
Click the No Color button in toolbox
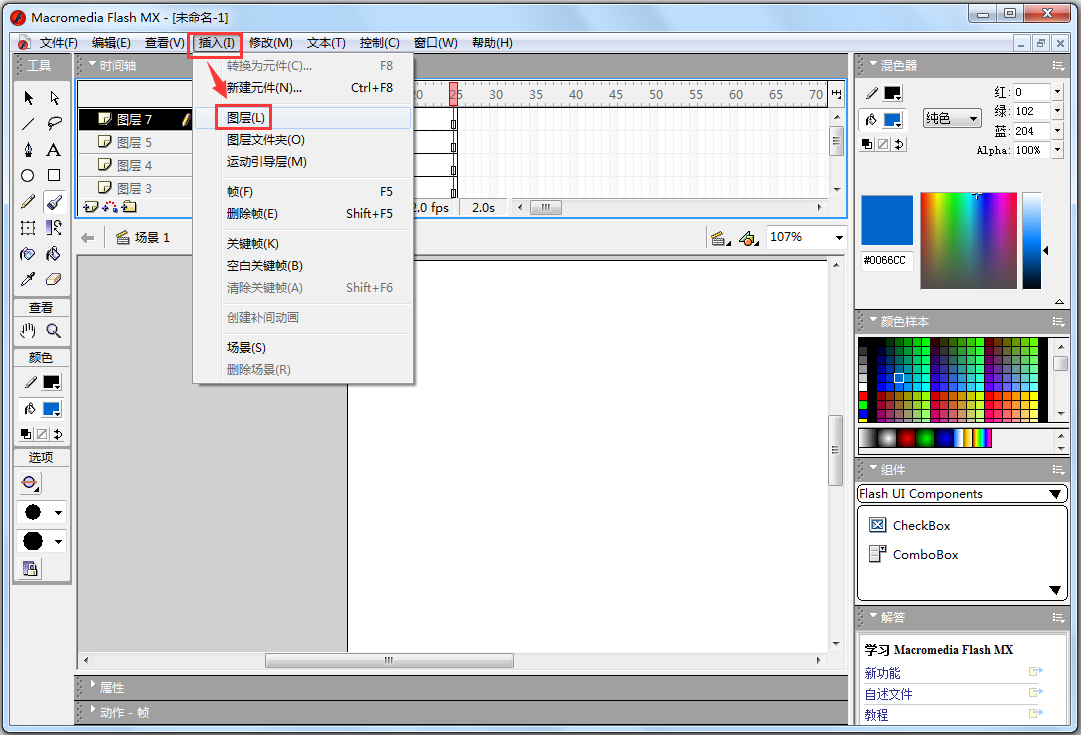pyautogui.click(x=42, y=434)
